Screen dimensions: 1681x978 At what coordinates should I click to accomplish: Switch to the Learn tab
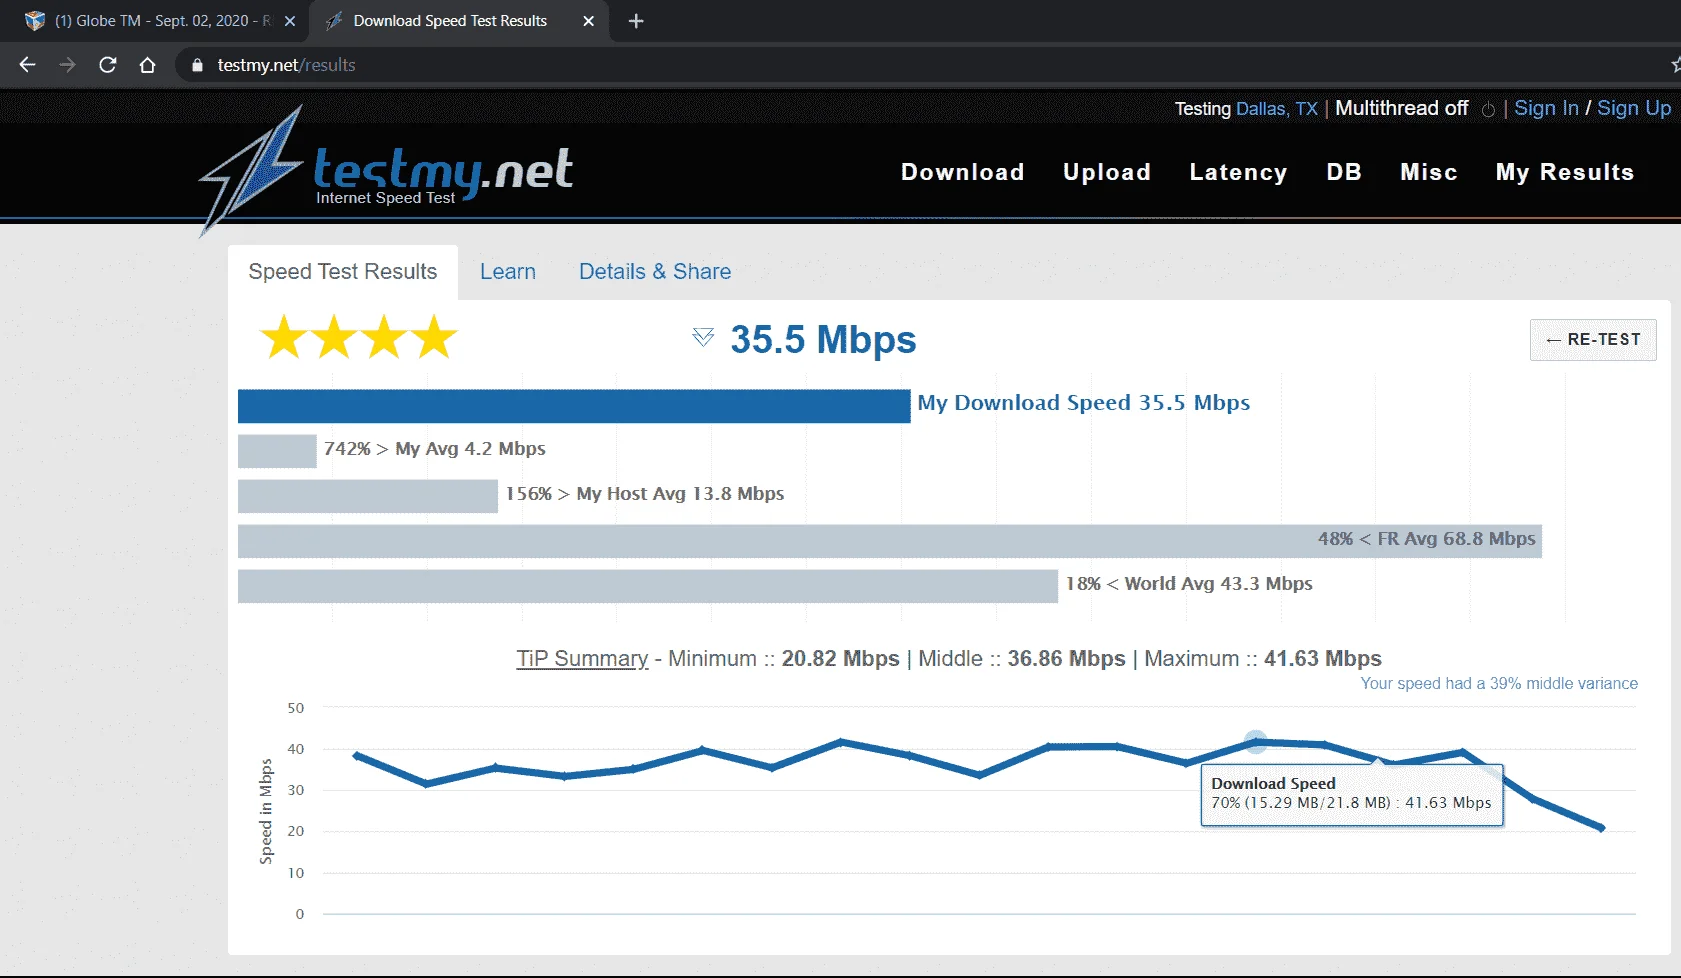[x=508, y=272]
